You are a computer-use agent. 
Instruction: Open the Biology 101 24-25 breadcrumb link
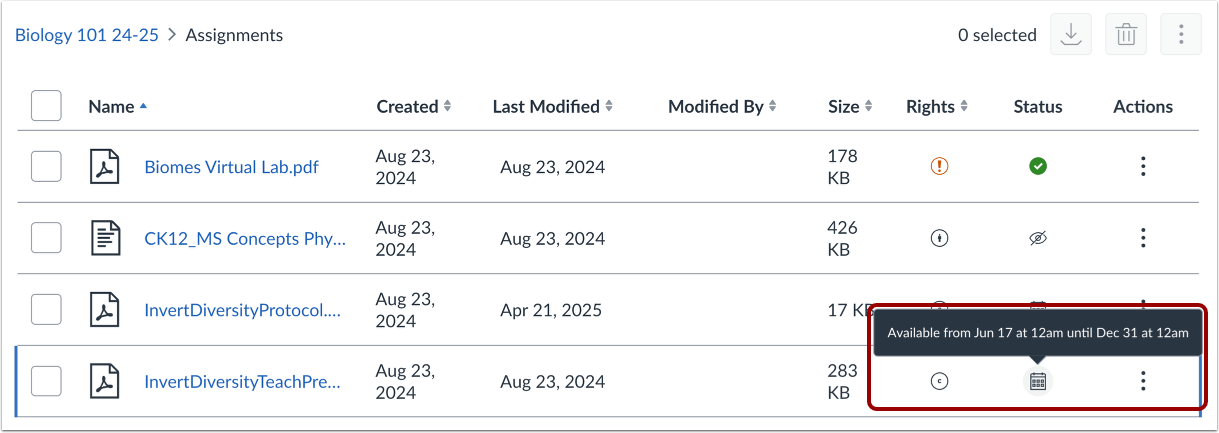87,35
